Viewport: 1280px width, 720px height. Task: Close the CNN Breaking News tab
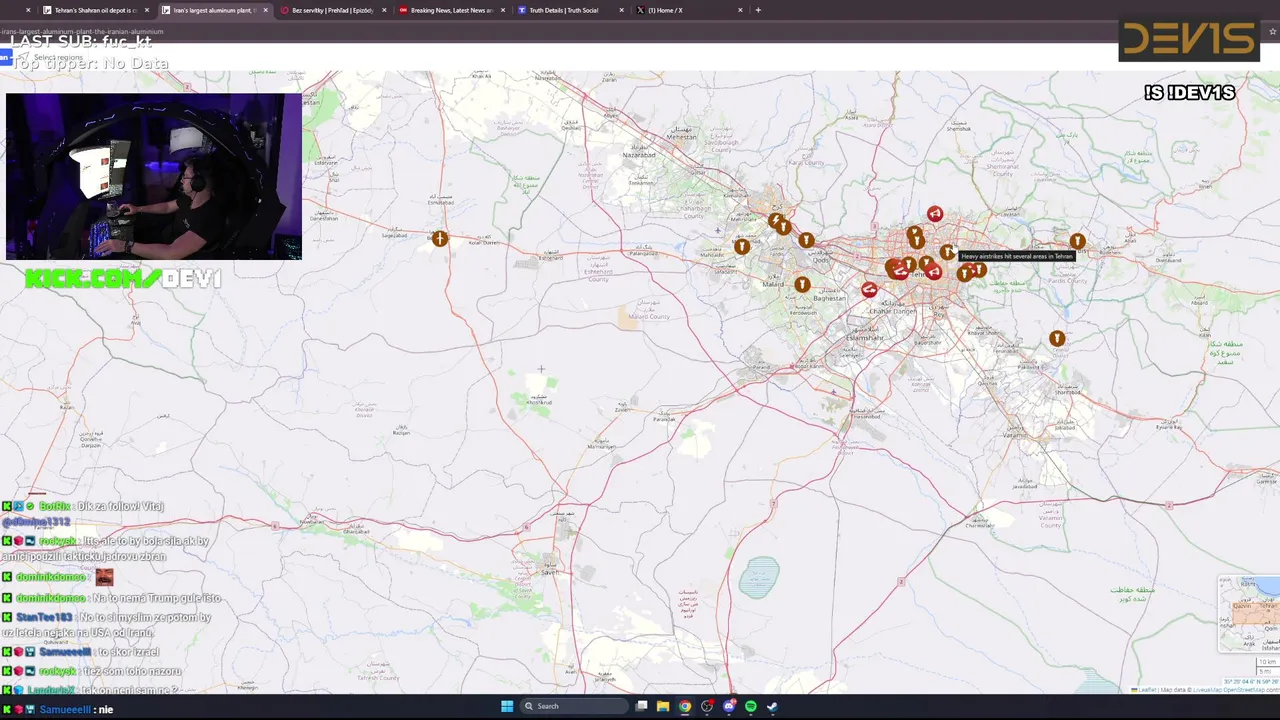(x=503, y=10)
